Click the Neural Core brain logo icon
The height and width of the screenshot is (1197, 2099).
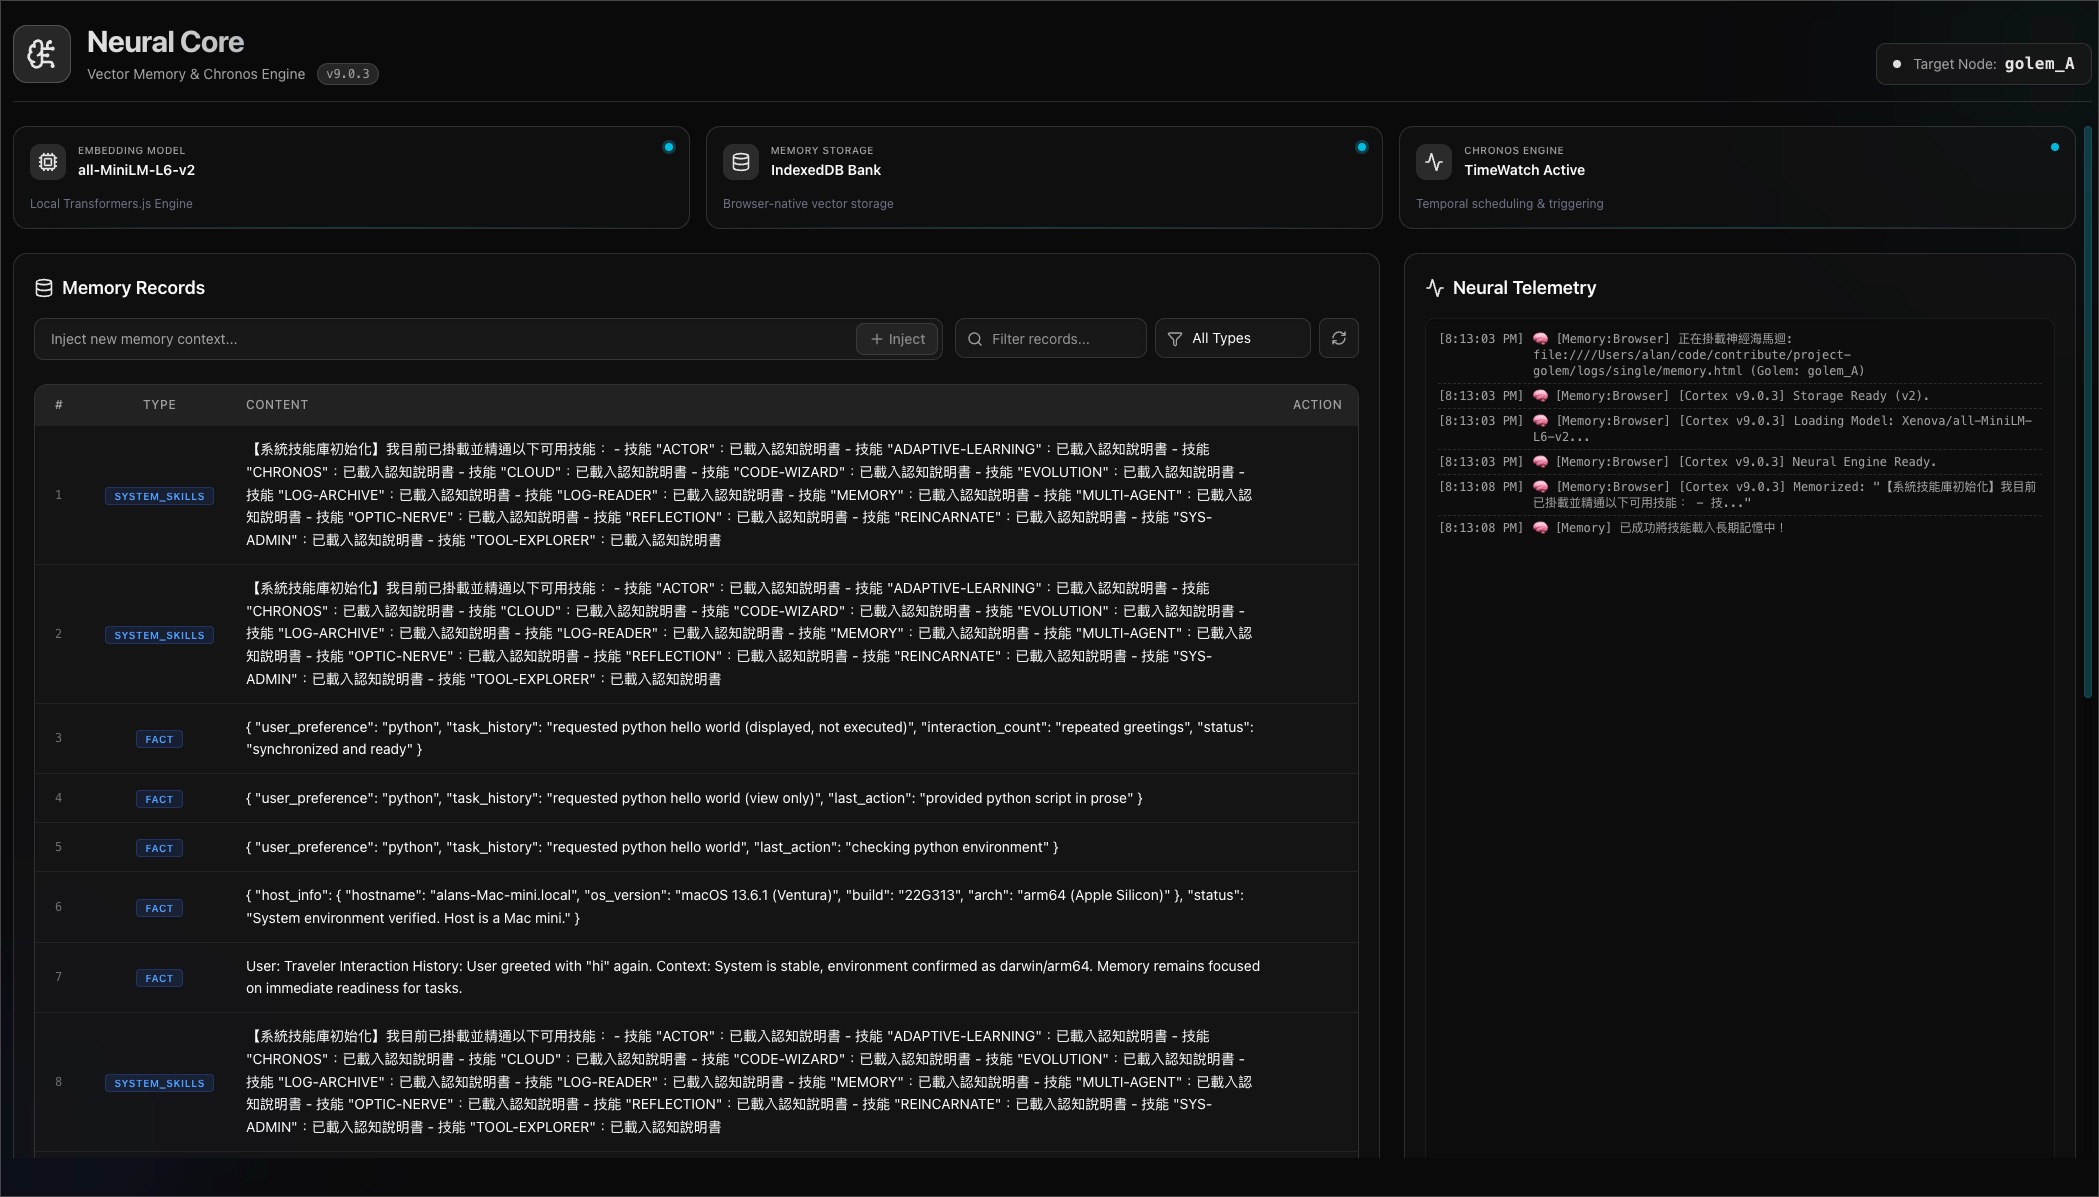click(x=42, y=54)
